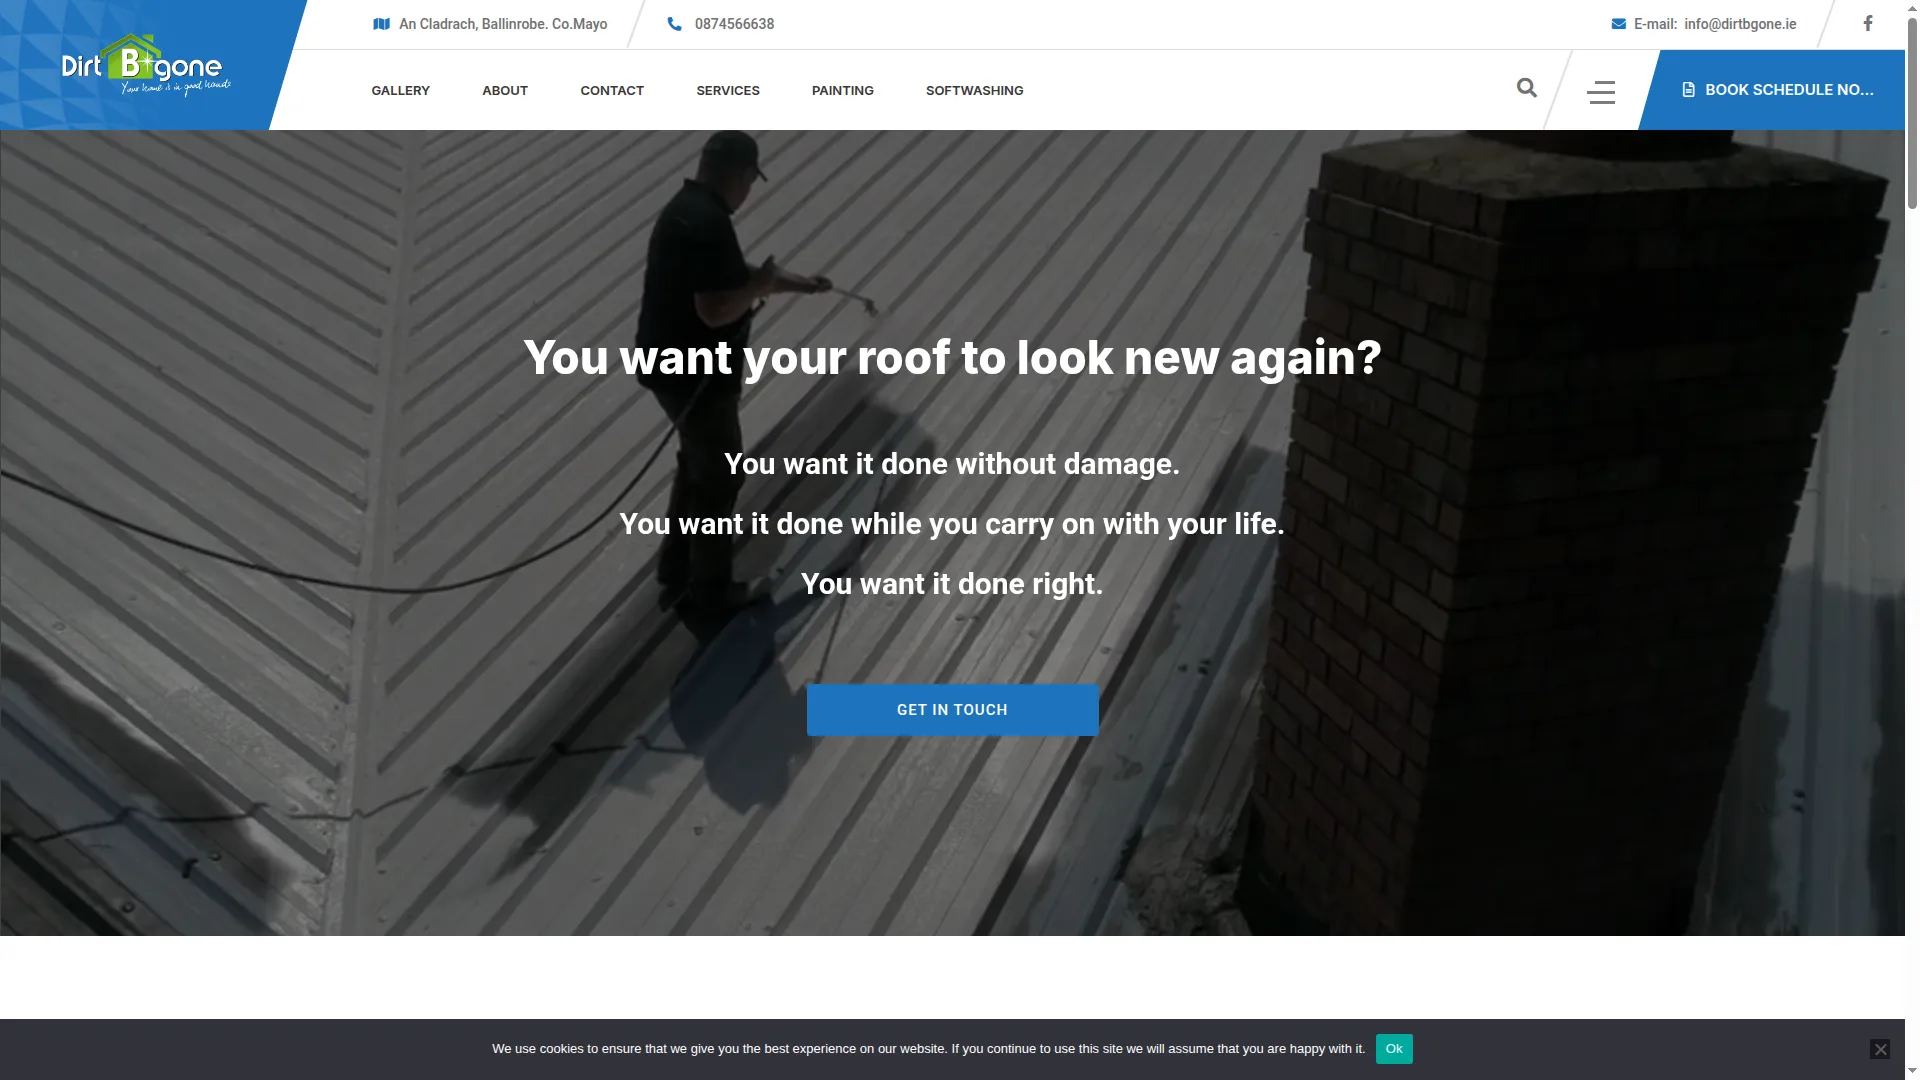Viewport: 1920px width, 1080px height.
Task: Dismiss the cookie bar with X
Action: 1880,1049
